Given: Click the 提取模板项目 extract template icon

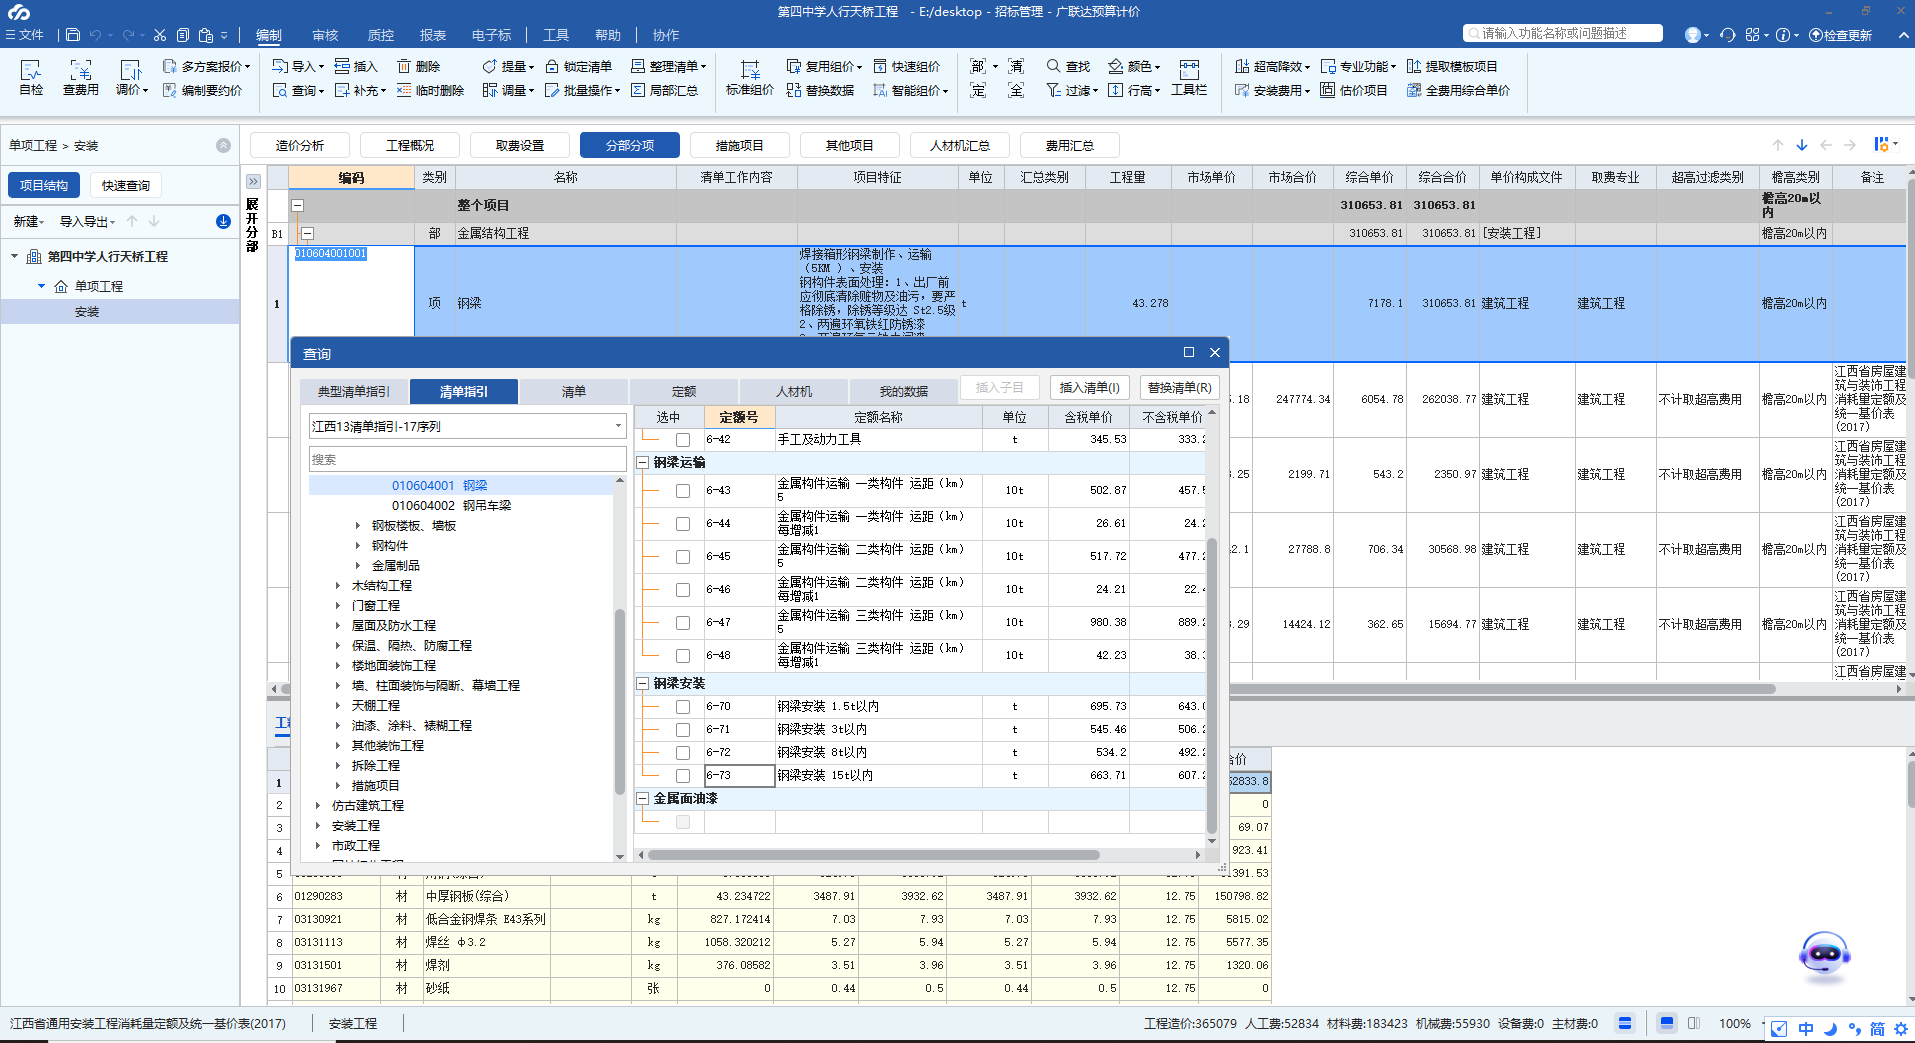Looking at the screenshot, I should (x=1452, y=66).
